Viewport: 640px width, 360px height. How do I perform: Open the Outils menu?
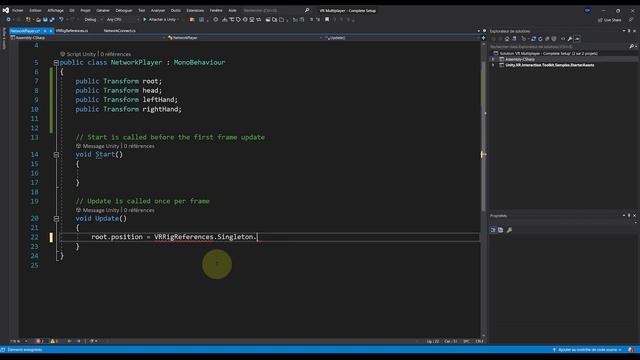coord(176,10)
